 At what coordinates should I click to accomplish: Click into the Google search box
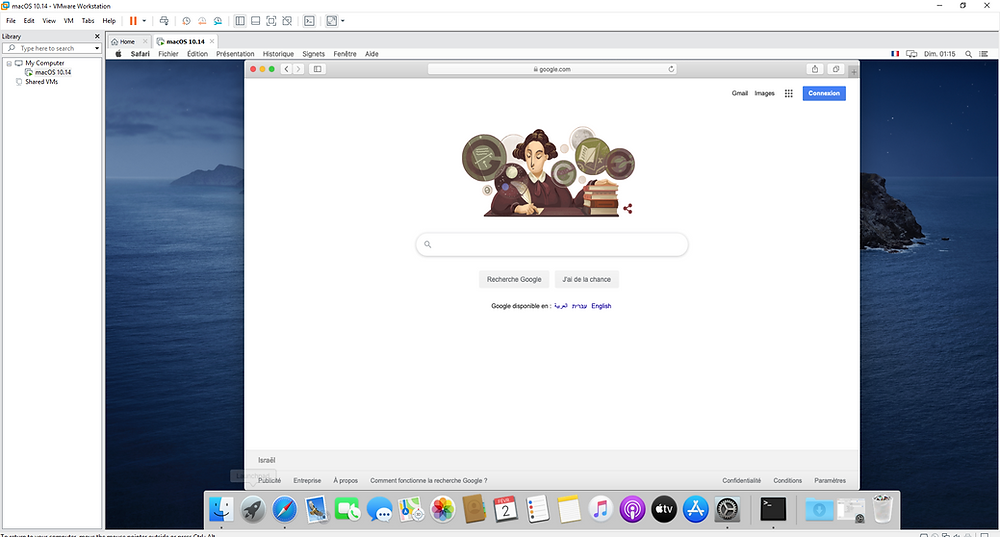pyautogui.click(x=552, y=244)
